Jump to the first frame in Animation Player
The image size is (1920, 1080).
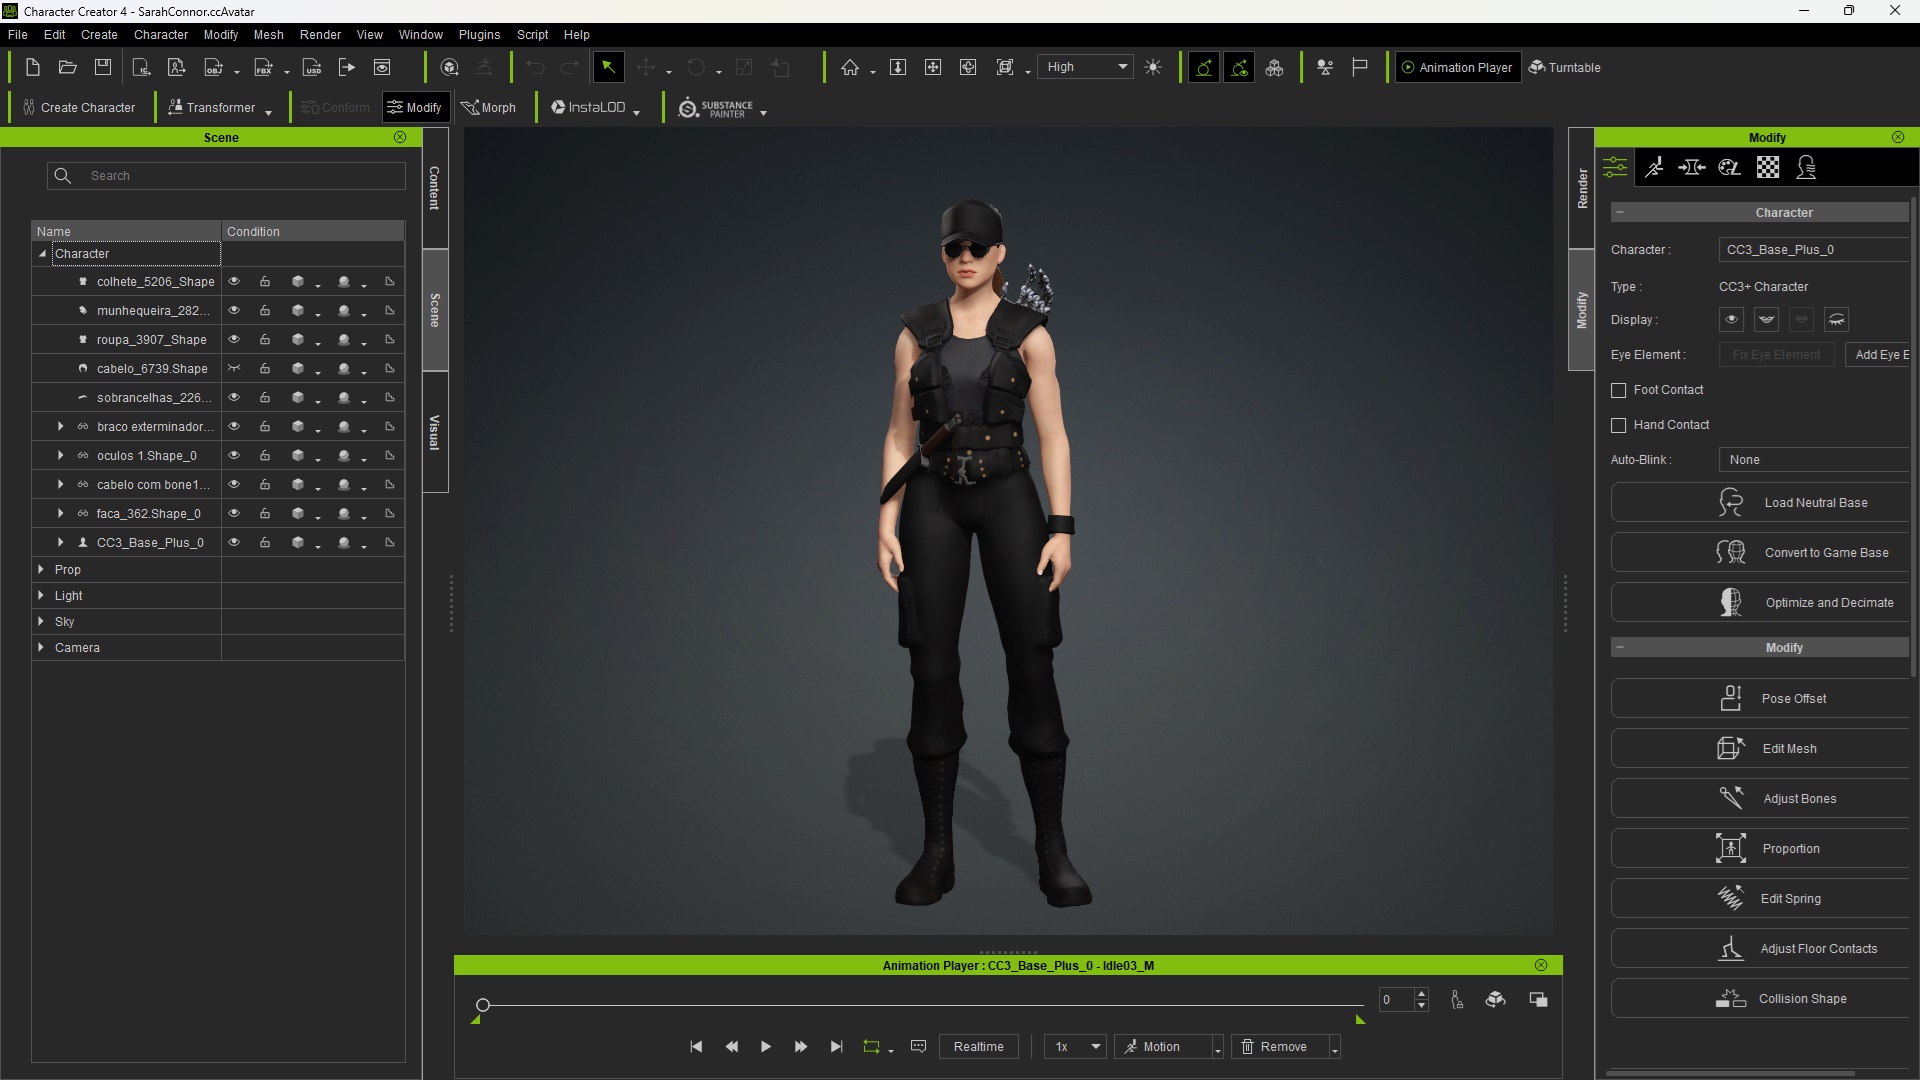[x=696, y=1046]
